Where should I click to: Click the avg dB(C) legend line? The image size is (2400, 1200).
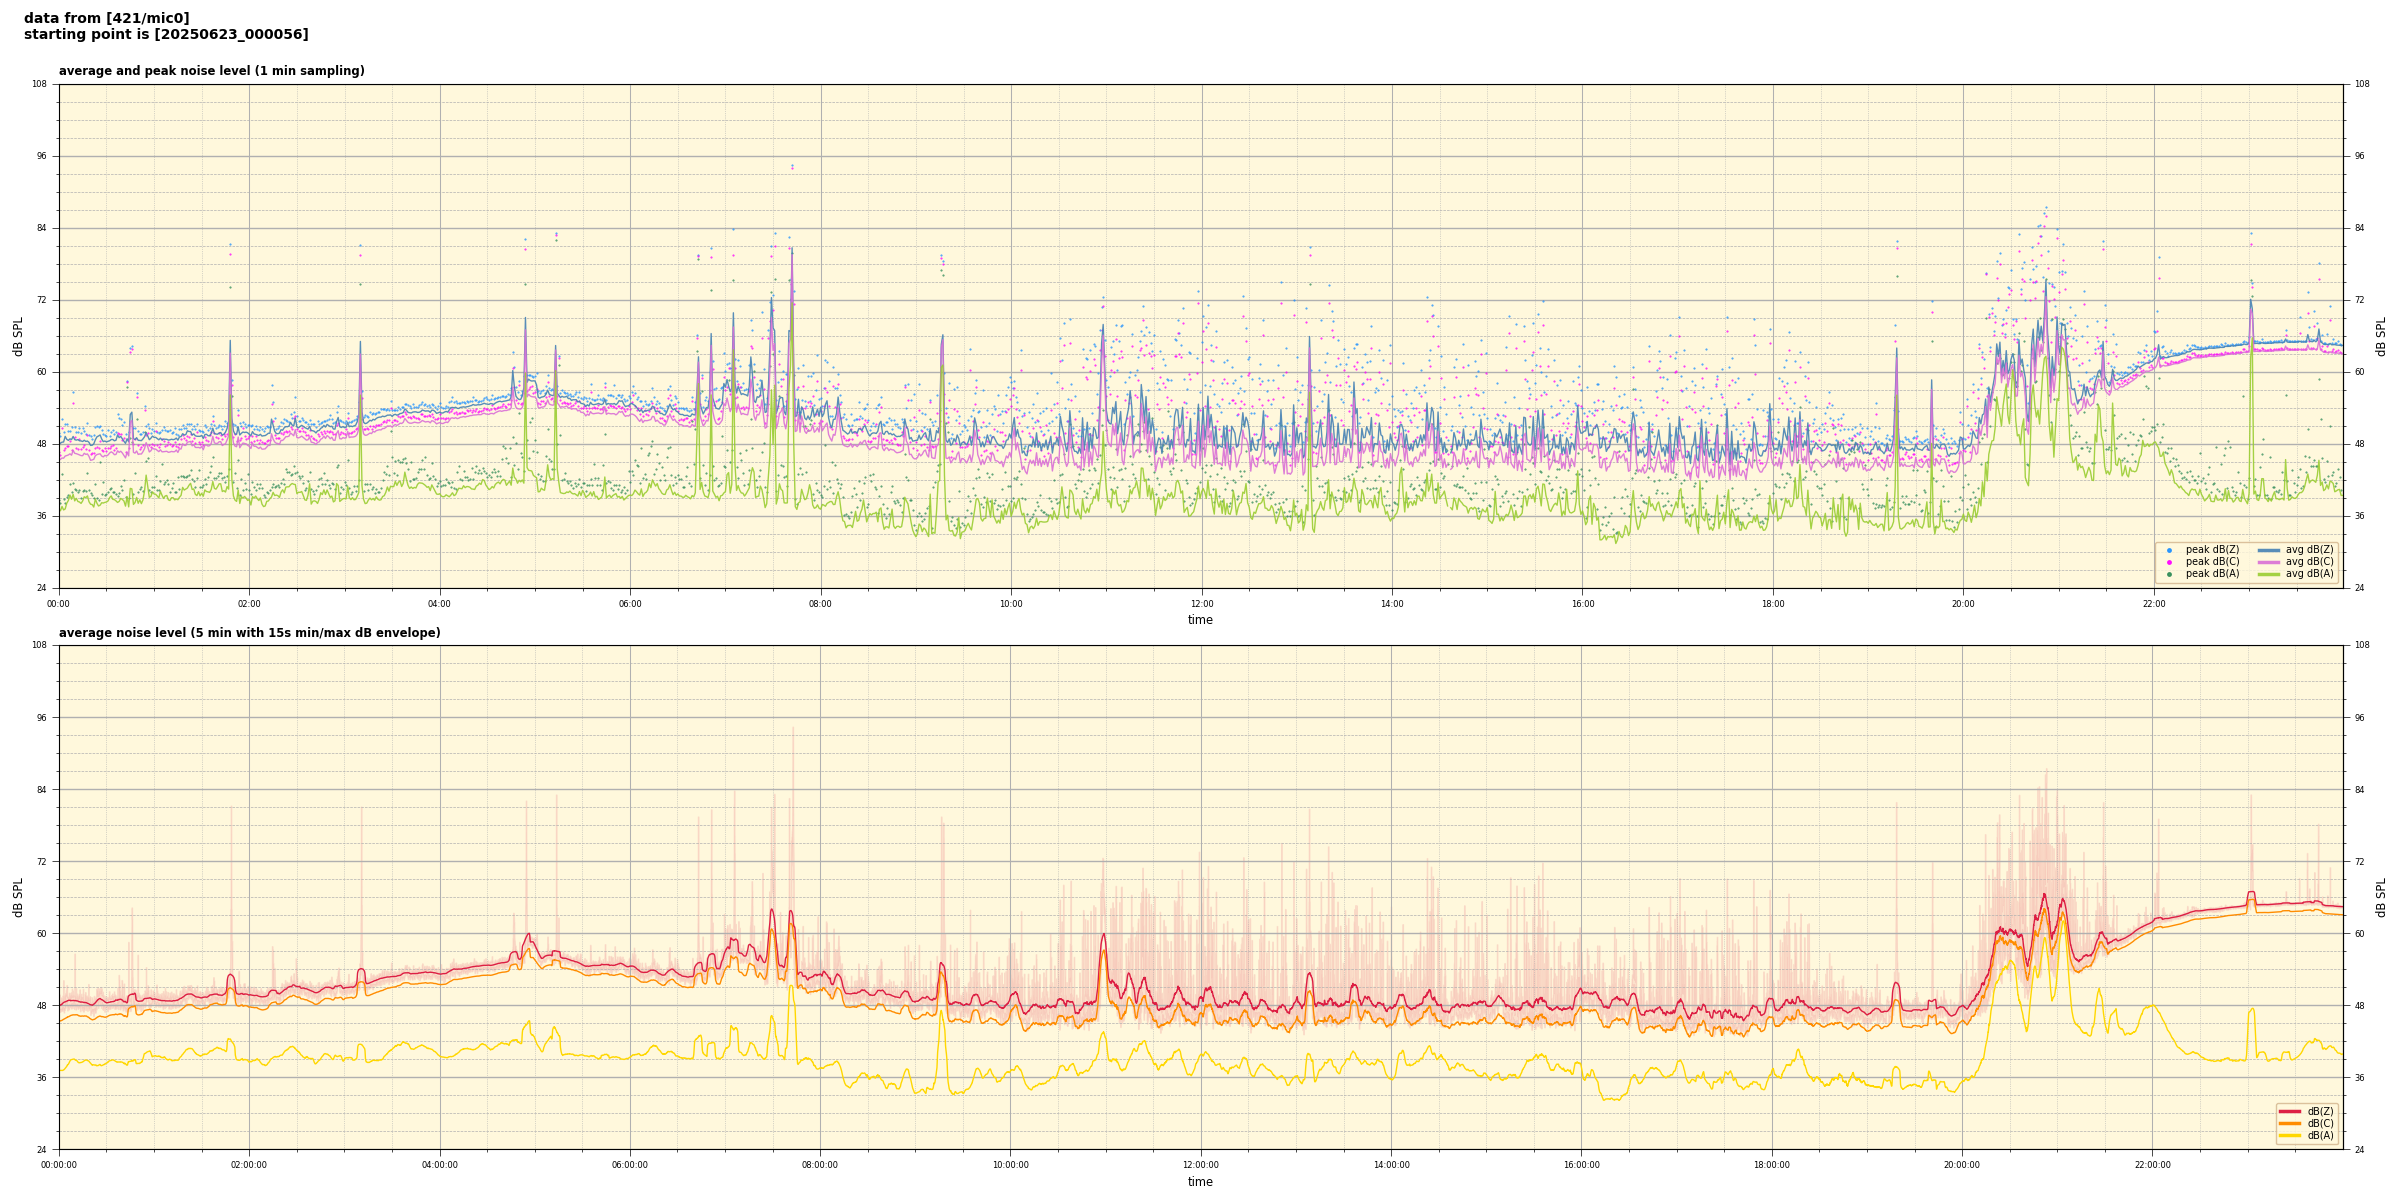2269,562
